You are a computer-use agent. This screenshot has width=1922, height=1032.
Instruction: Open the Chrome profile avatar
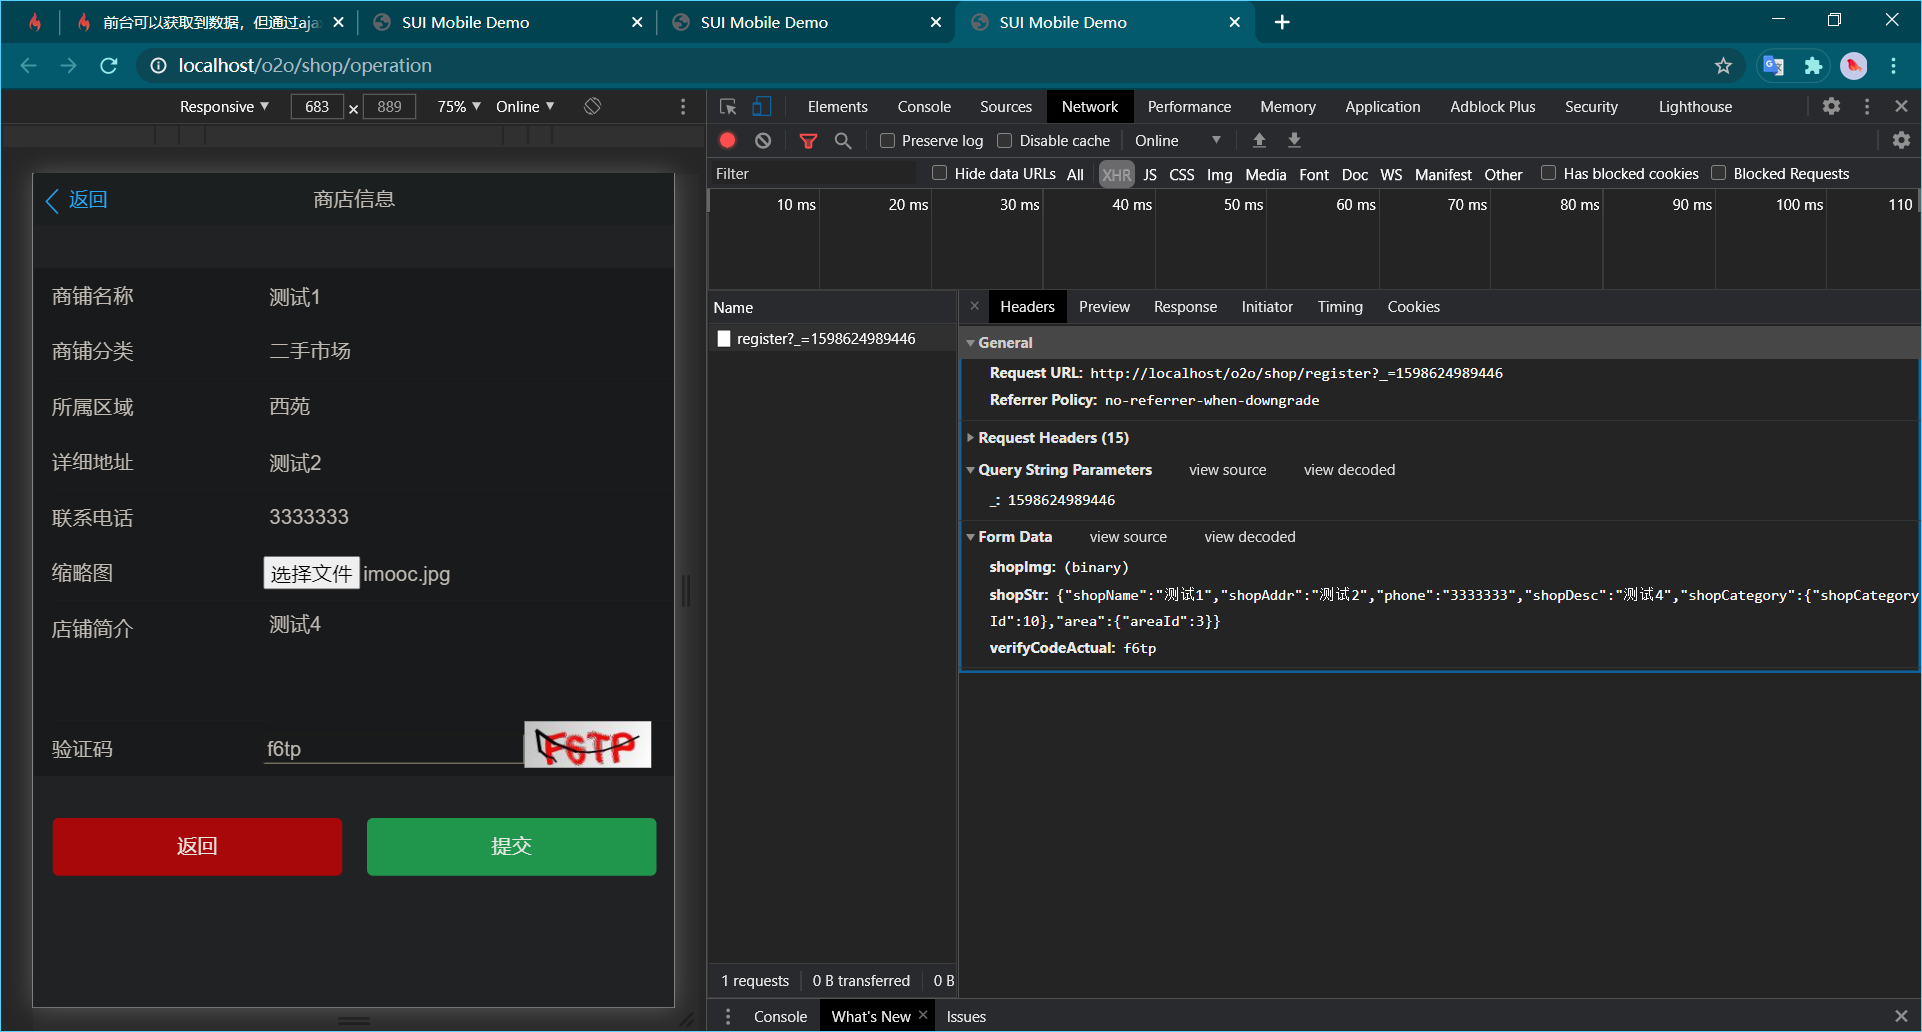pos(1853,66)
